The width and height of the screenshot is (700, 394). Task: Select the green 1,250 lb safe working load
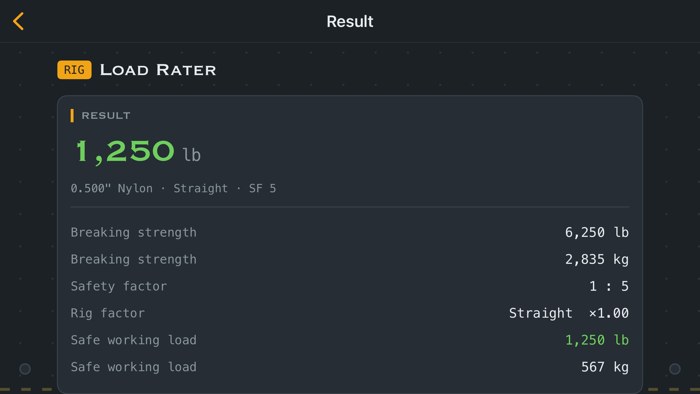597,340
